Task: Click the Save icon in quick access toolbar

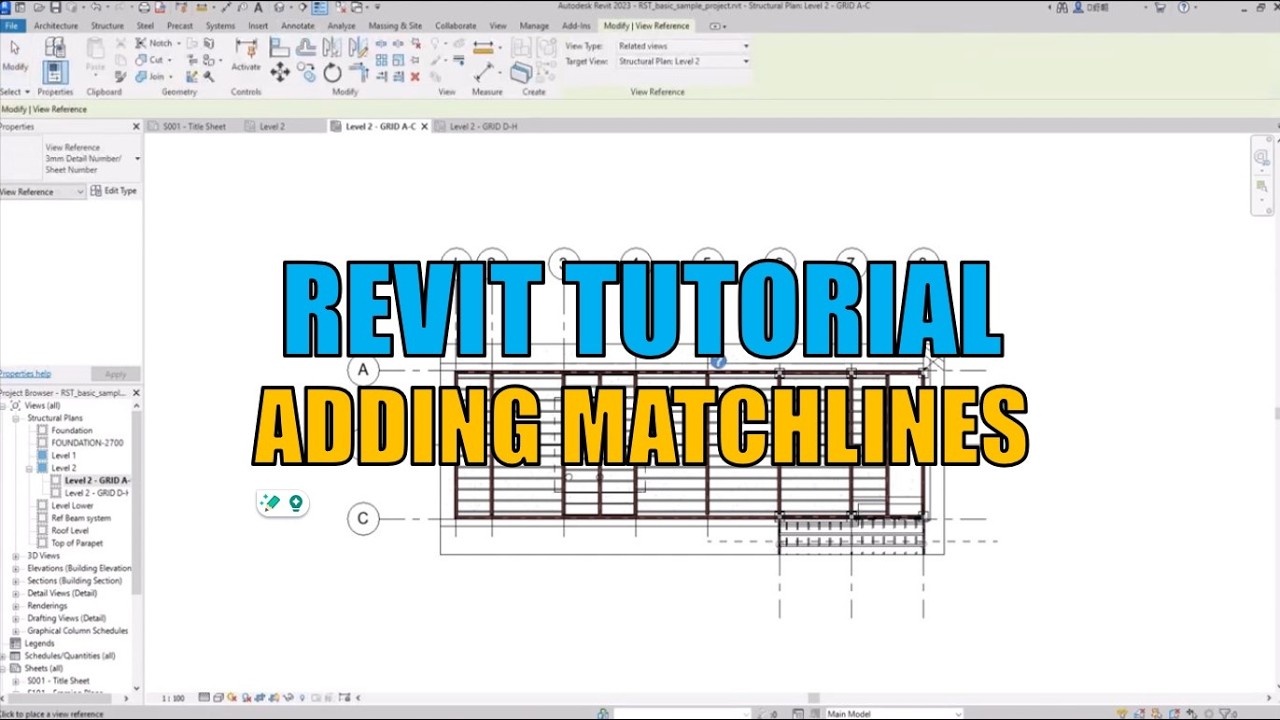Action: click(x=55, y=7)
